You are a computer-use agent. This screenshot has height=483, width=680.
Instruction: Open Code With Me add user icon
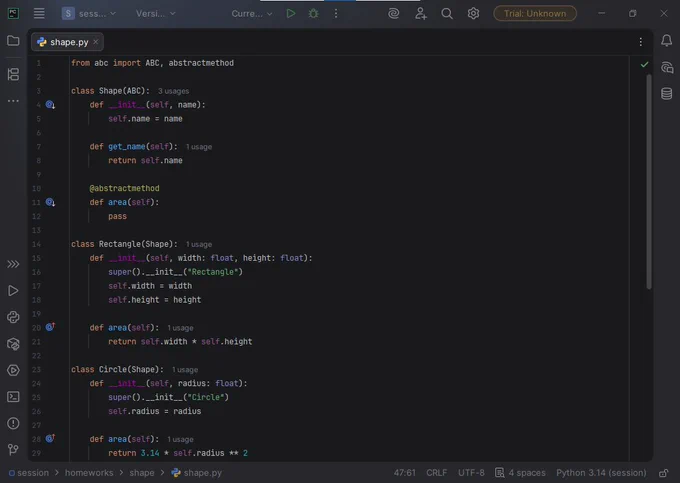click(x=420, y=13)
